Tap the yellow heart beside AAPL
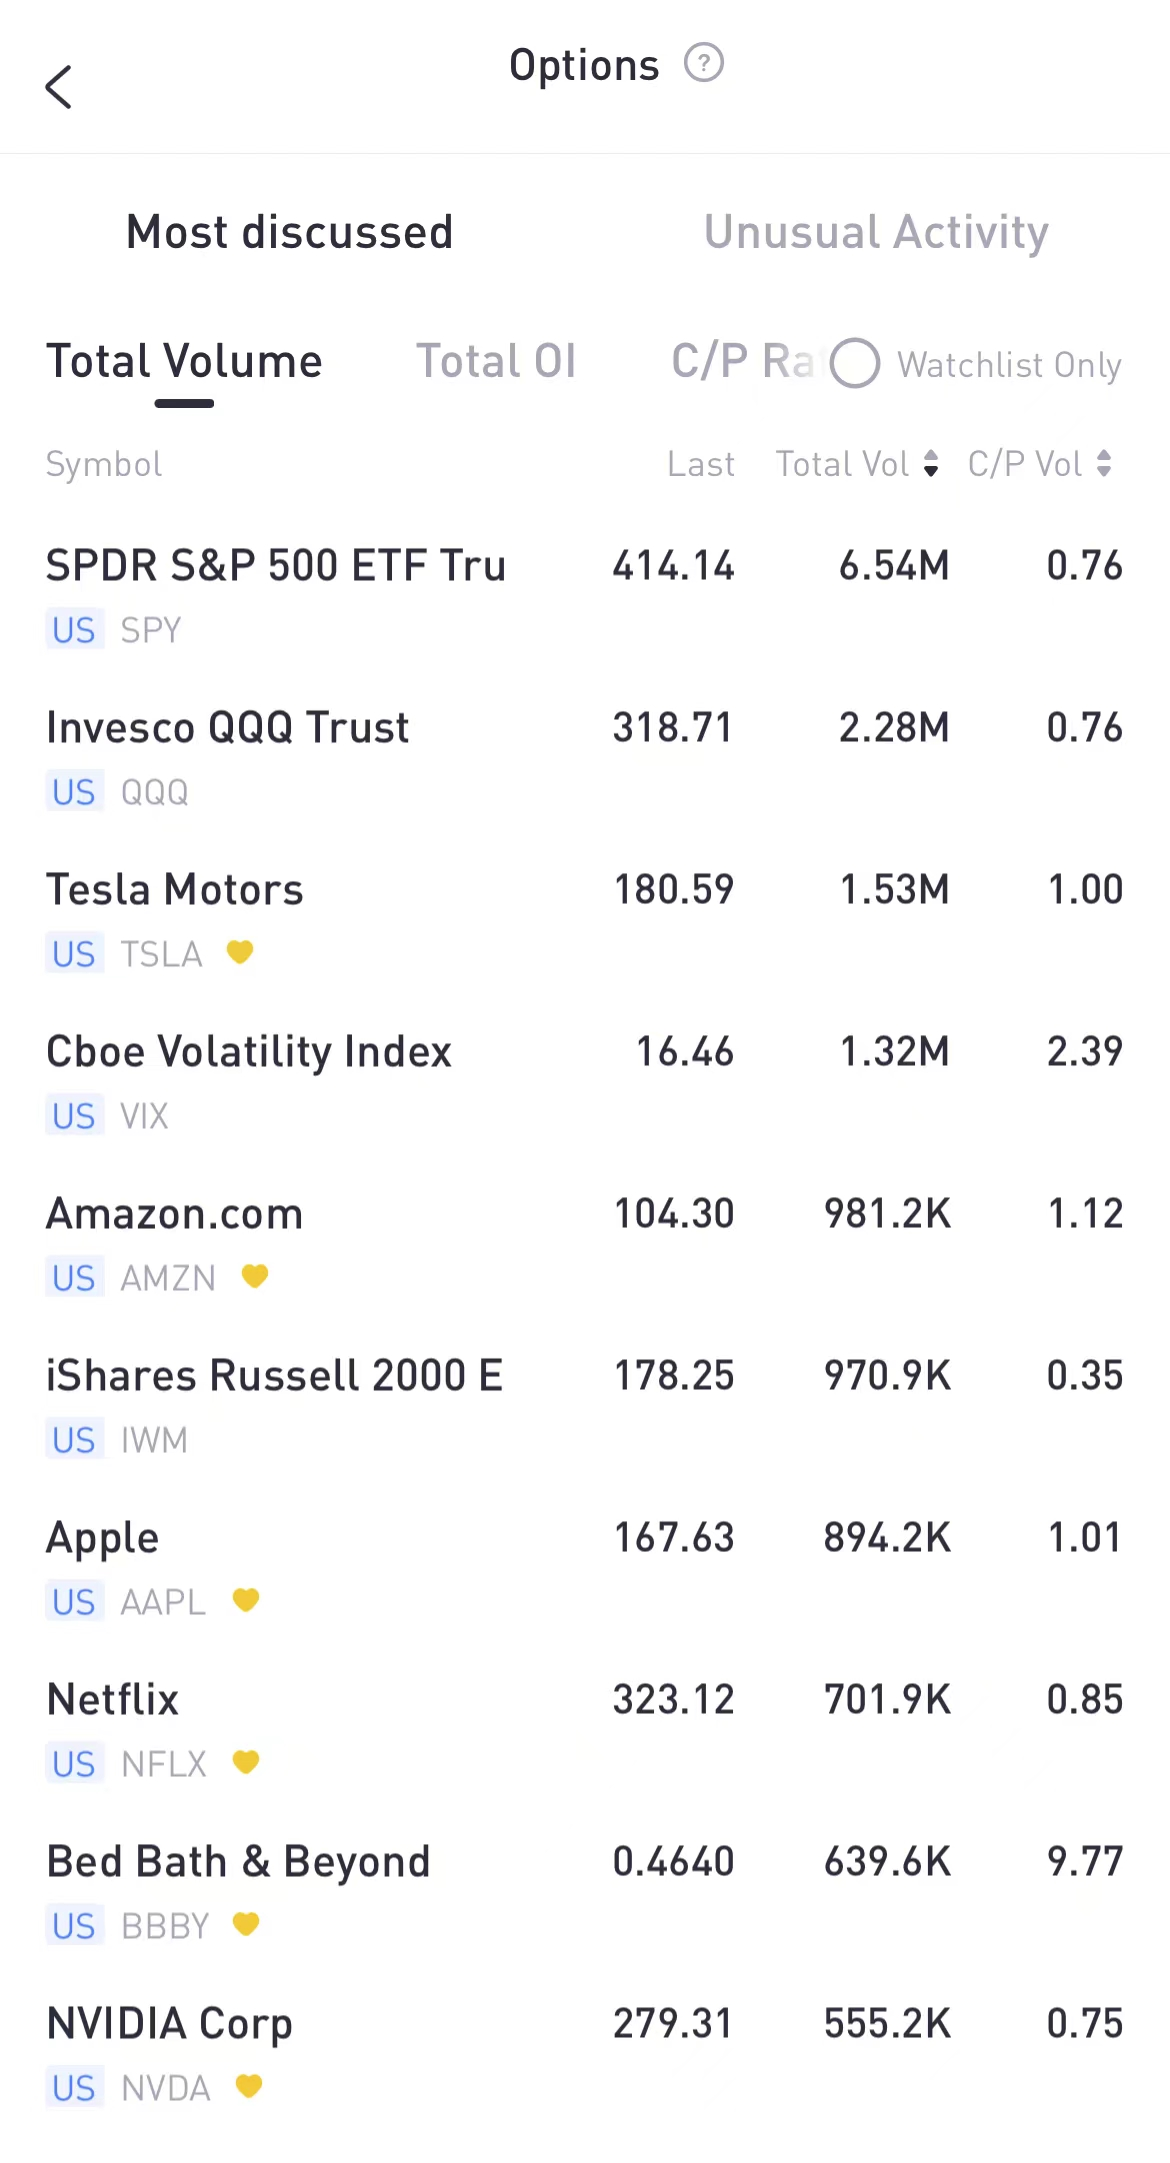 (x=246, y=1600)
